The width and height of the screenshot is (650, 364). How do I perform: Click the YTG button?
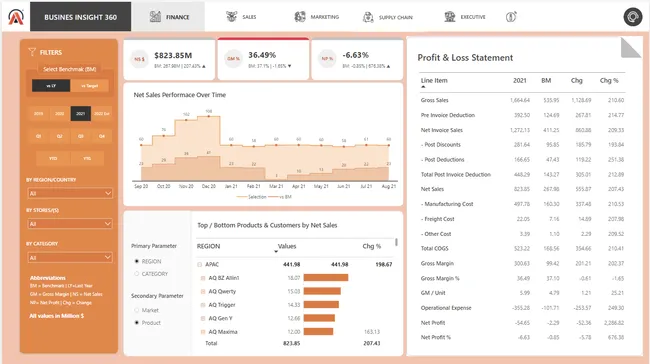pyautogui.click(x=87, y=158)
